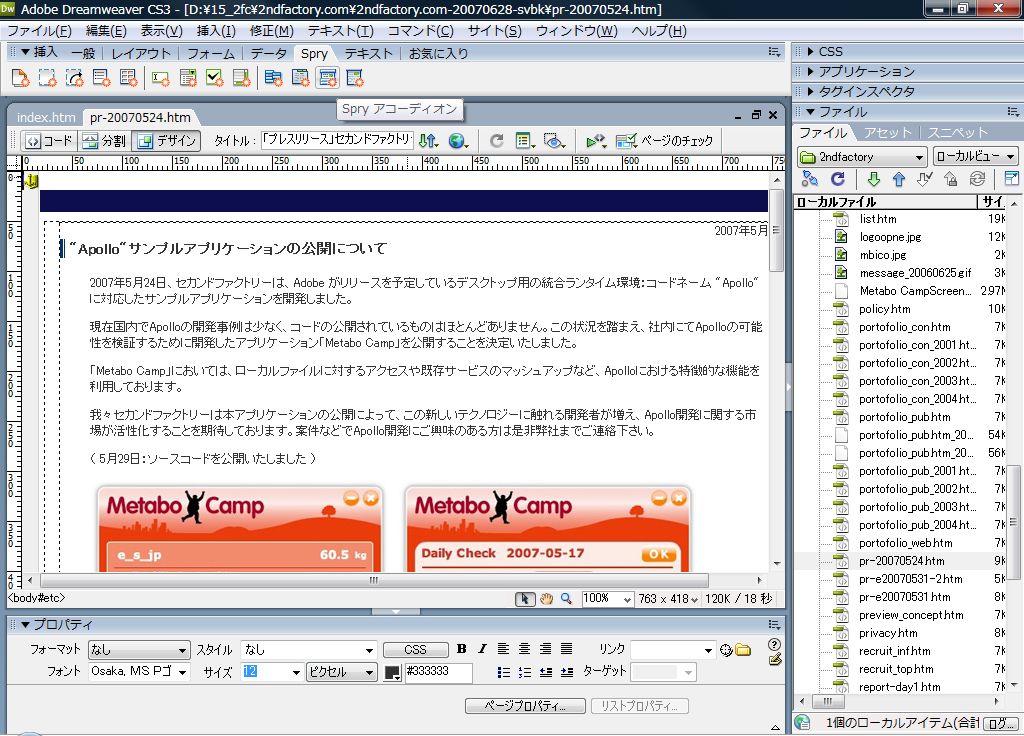Screen dimensions: 1024x736
Task: Select the Hand tool in status bar
Action: (547, 599)
